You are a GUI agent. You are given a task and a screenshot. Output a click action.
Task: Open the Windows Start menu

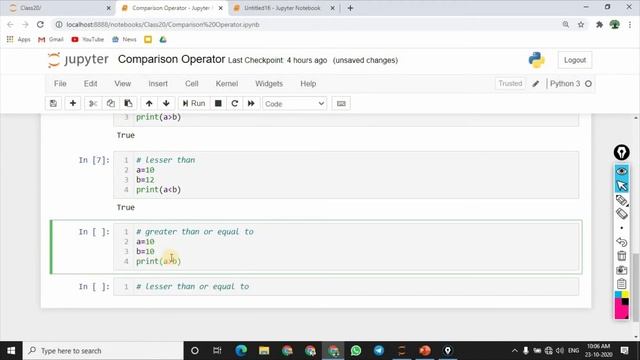pos(11,351)
